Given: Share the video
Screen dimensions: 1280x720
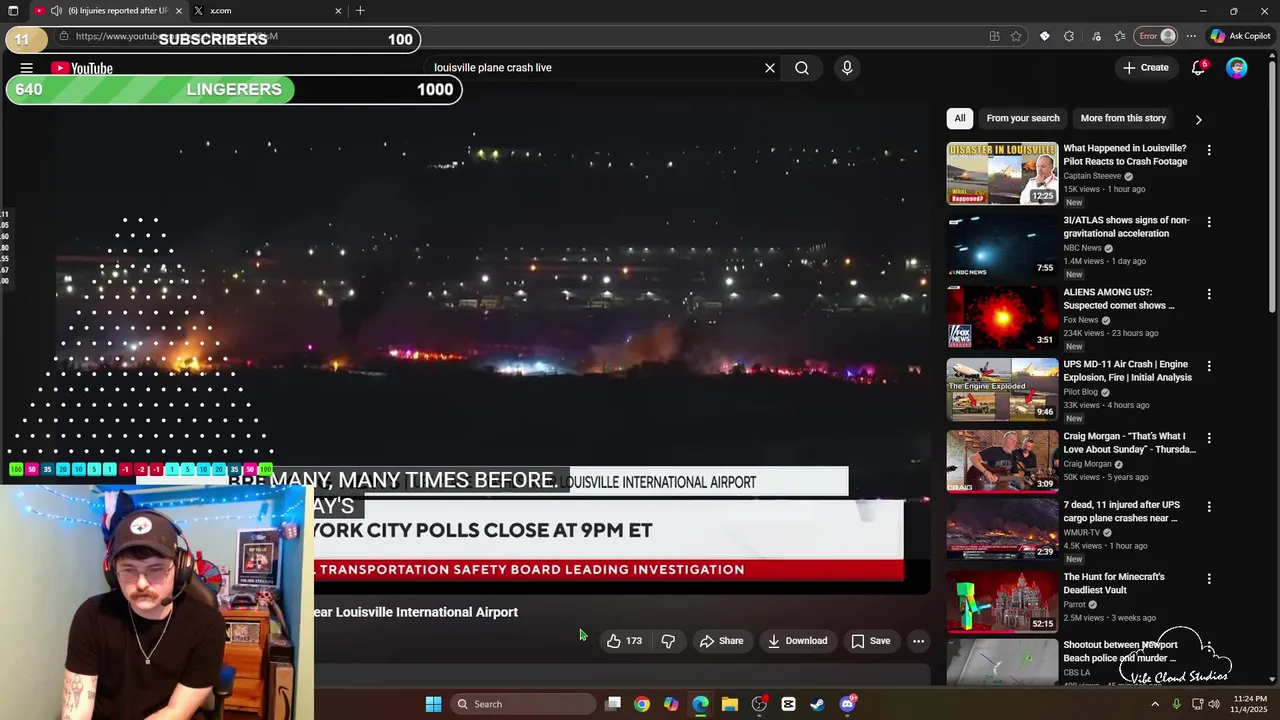Looking at the screenshot, I should tap(721, 641).
